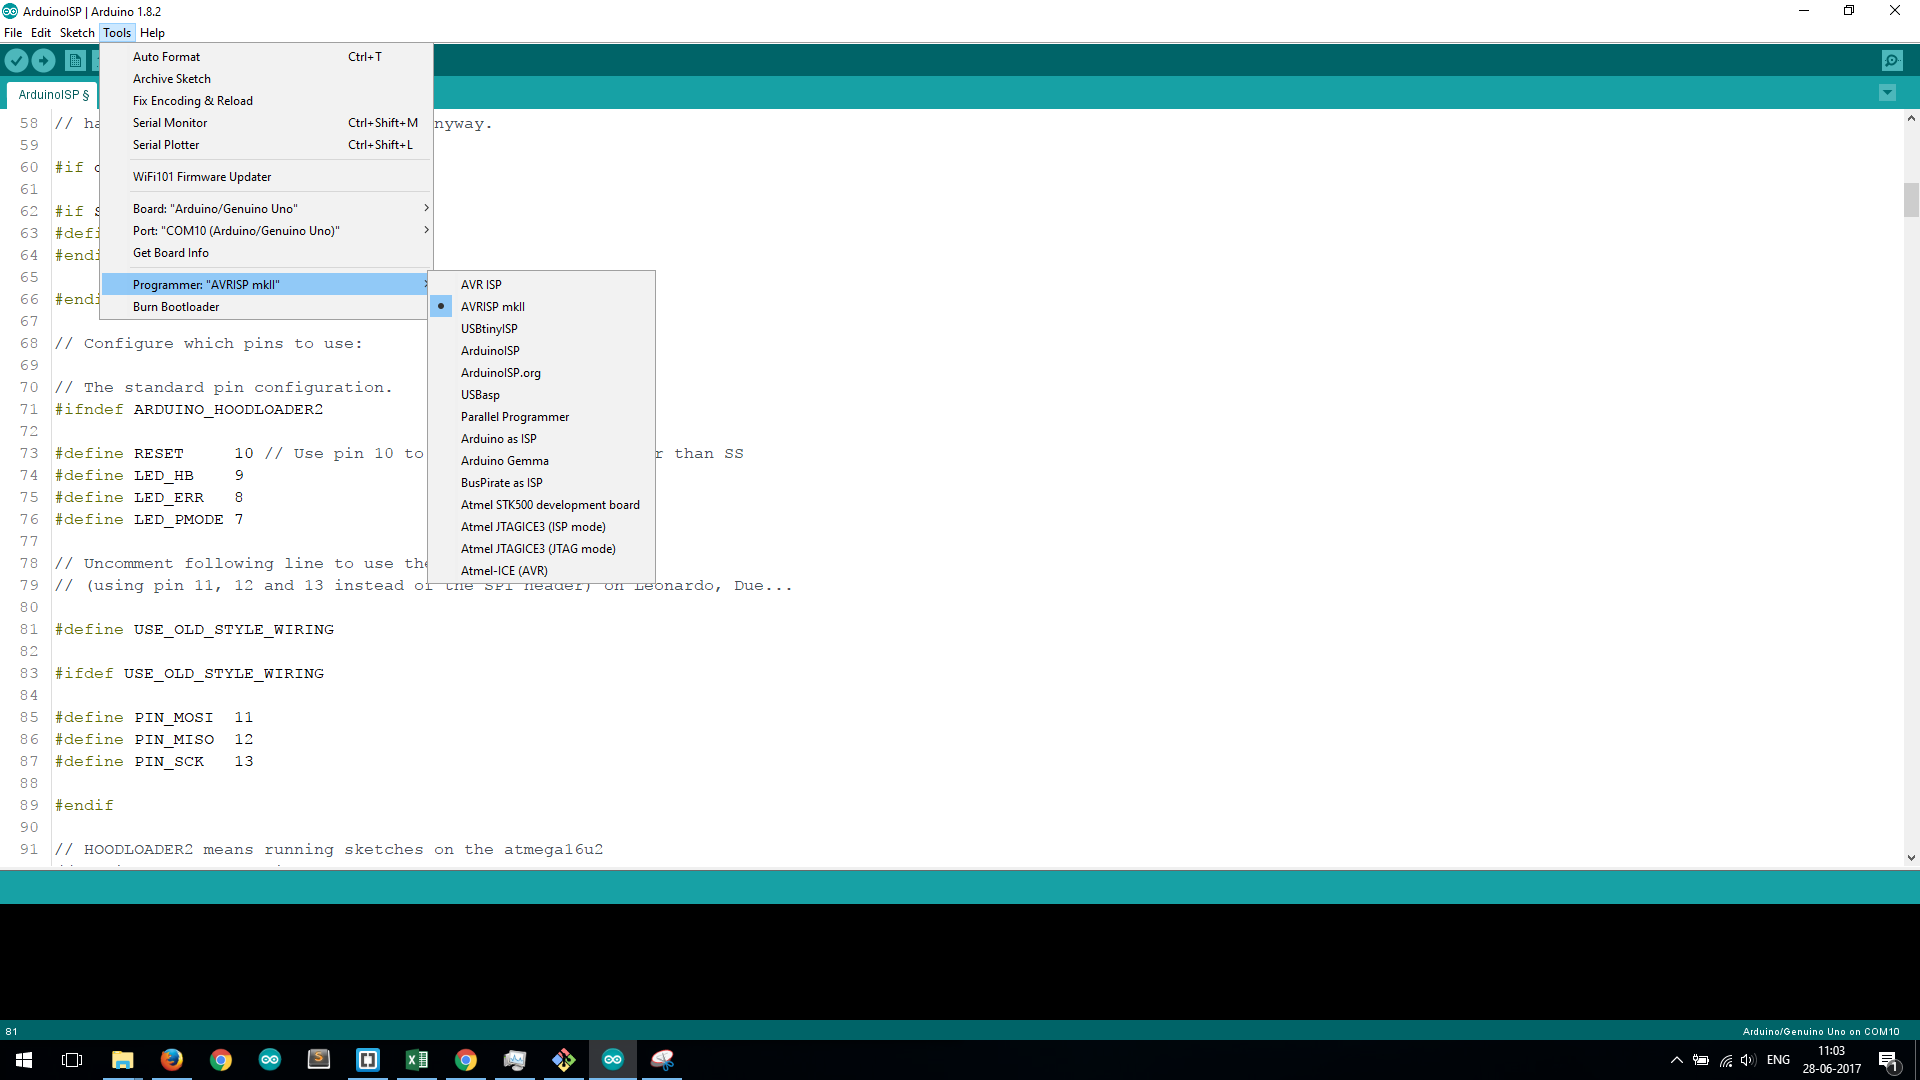
Task: Click the Tools menu
Action: click(x=117, y=33)
